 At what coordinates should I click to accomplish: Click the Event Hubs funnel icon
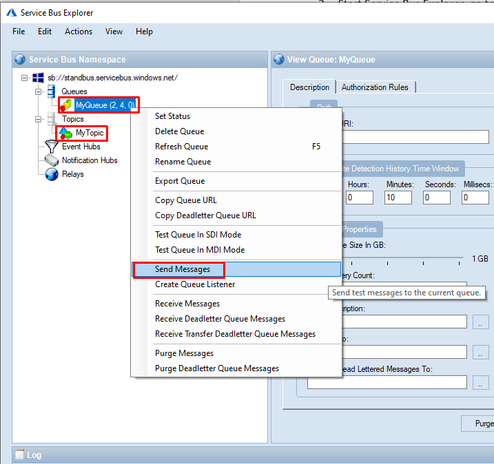click(51, 147)
